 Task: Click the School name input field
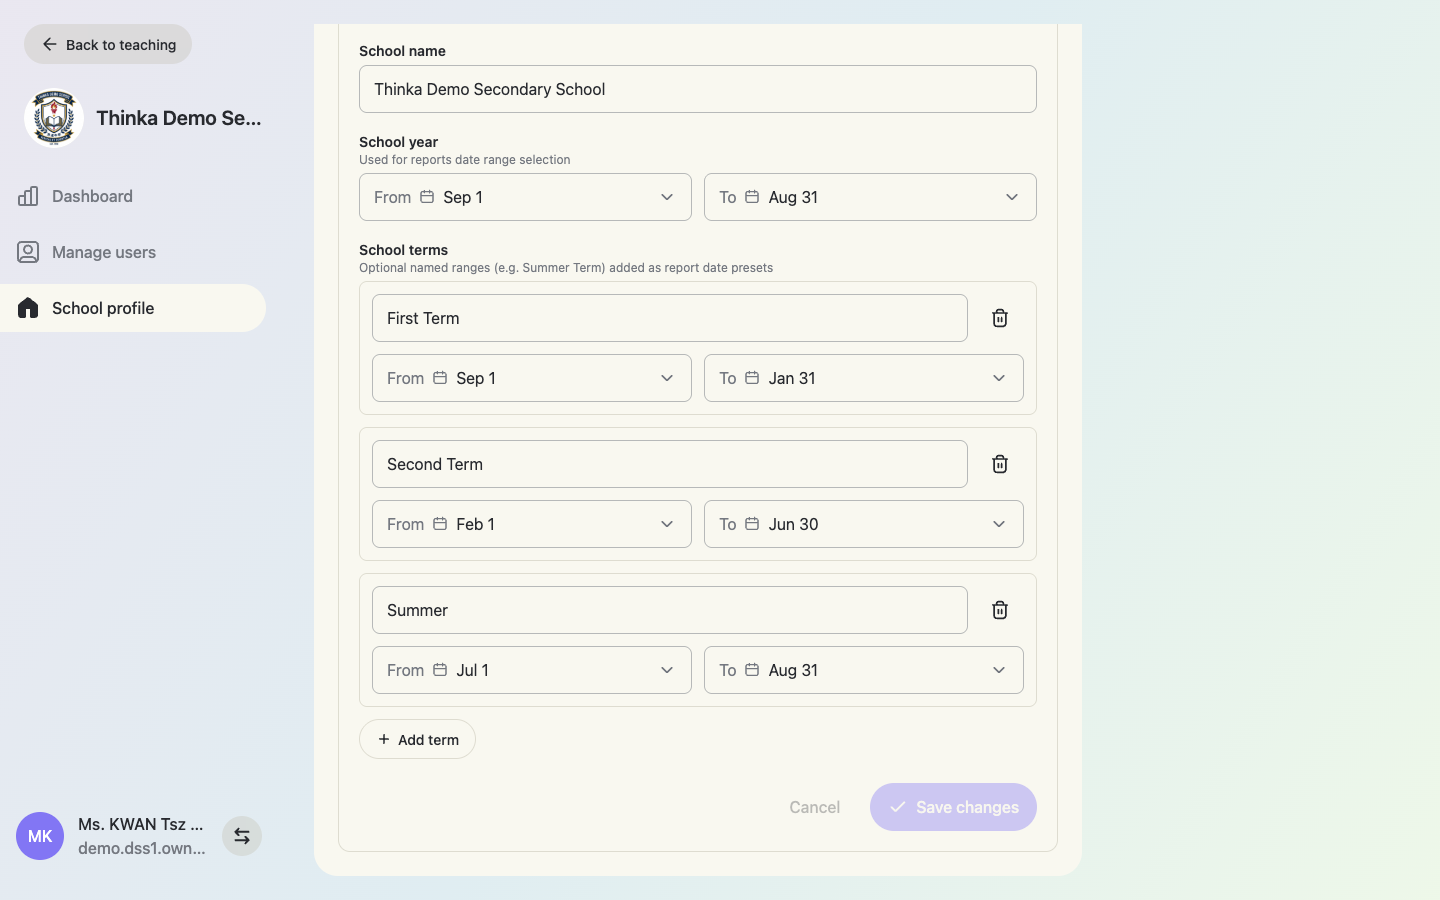pyautogui.click(x=698, y=89)
